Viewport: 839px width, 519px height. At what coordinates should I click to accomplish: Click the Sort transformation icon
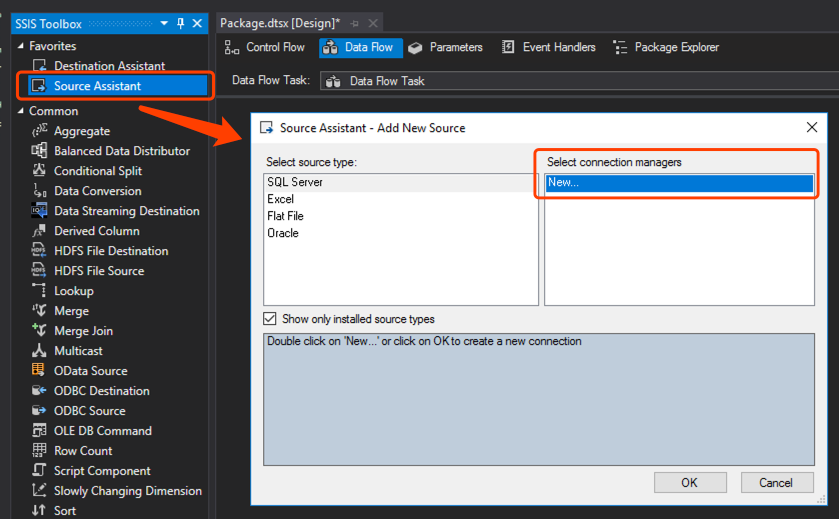click(39, 510)
